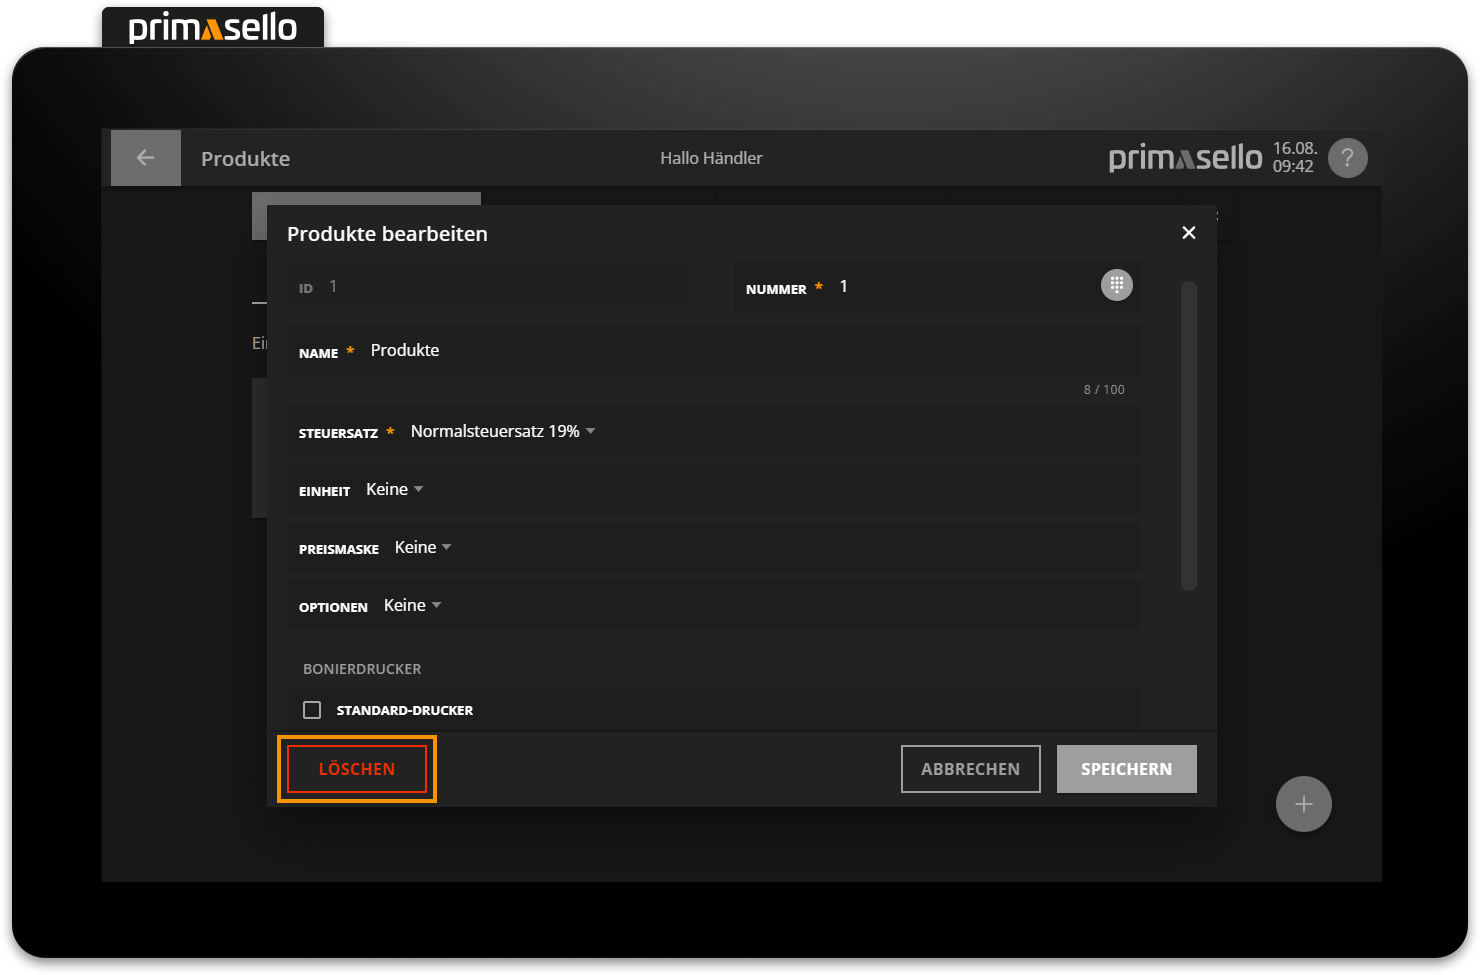Viewport: 1480px width, 975px height.
Task: Open the numeric keypad for Nummer
Action: click(x=1116, y=286)
